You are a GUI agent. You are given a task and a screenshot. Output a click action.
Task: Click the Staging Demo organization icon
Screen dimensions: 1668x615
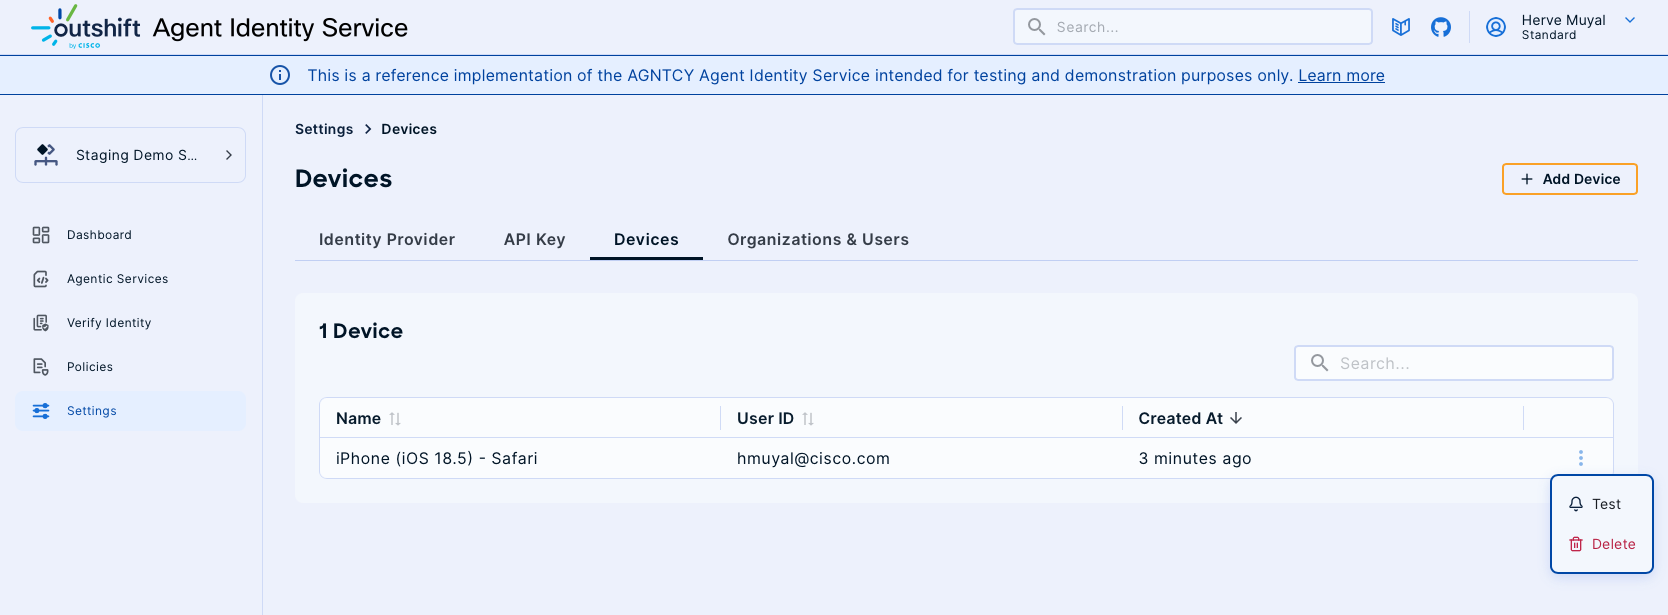[46, 154]
